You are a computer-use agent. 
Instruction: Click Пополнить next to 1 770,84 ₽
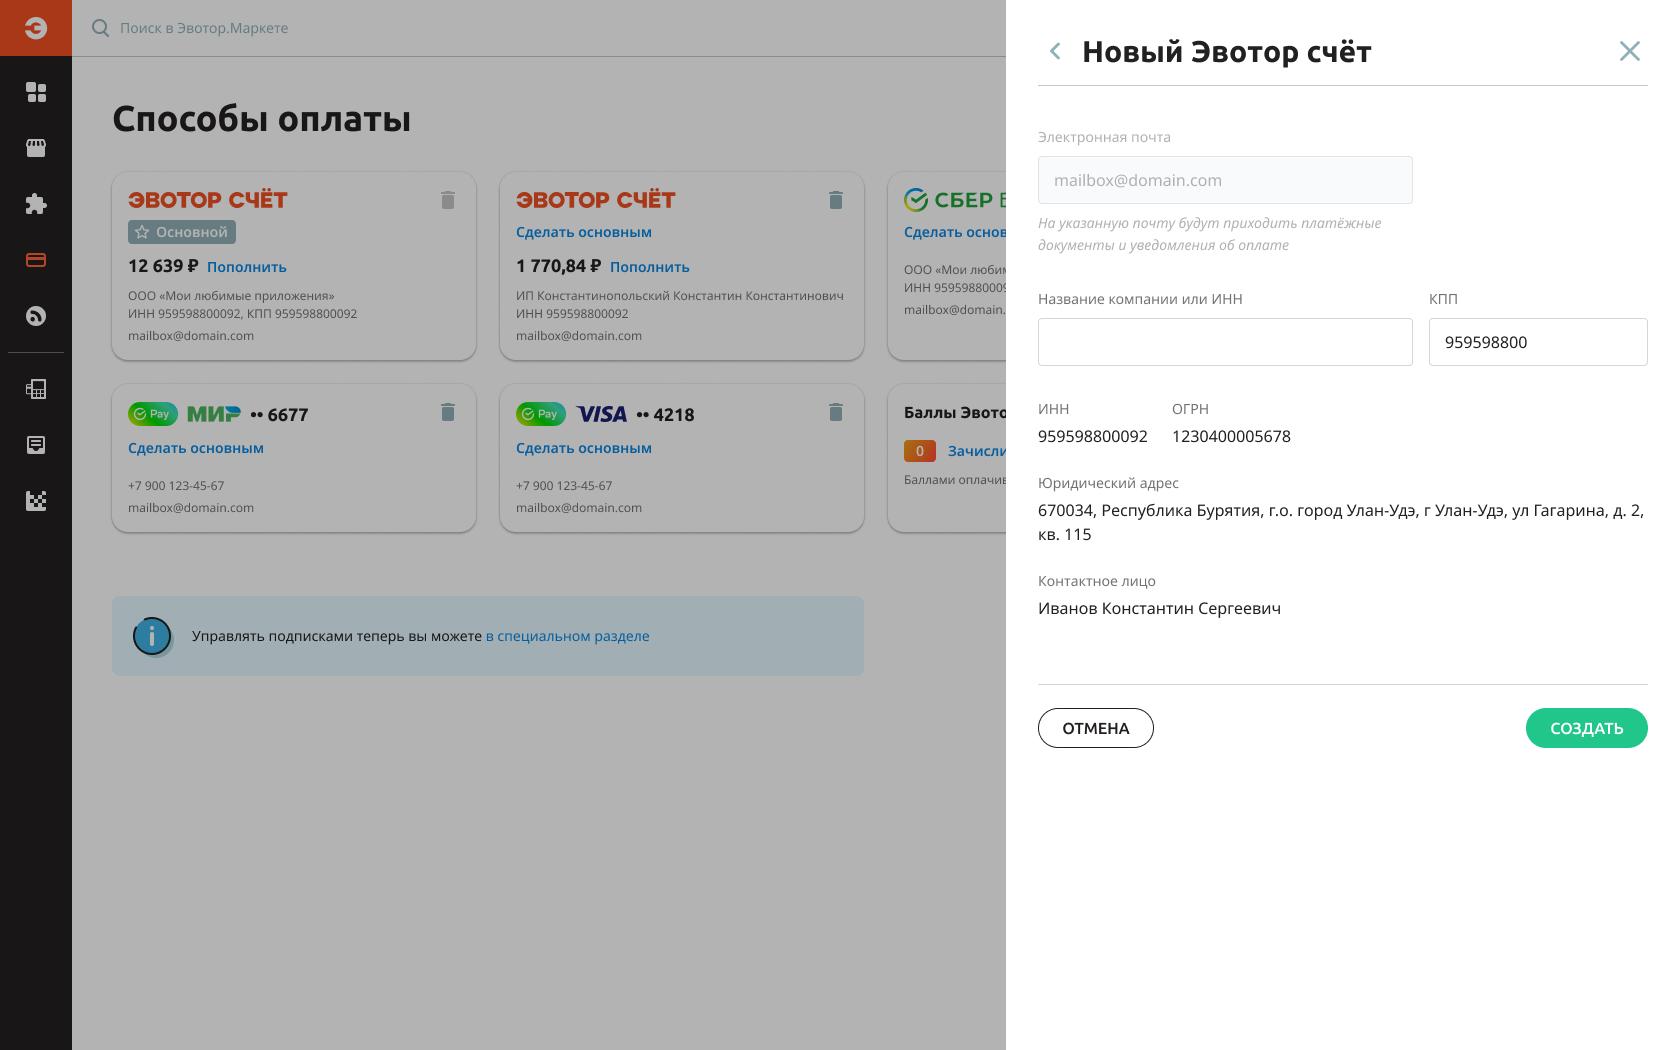tap(650, 267)
